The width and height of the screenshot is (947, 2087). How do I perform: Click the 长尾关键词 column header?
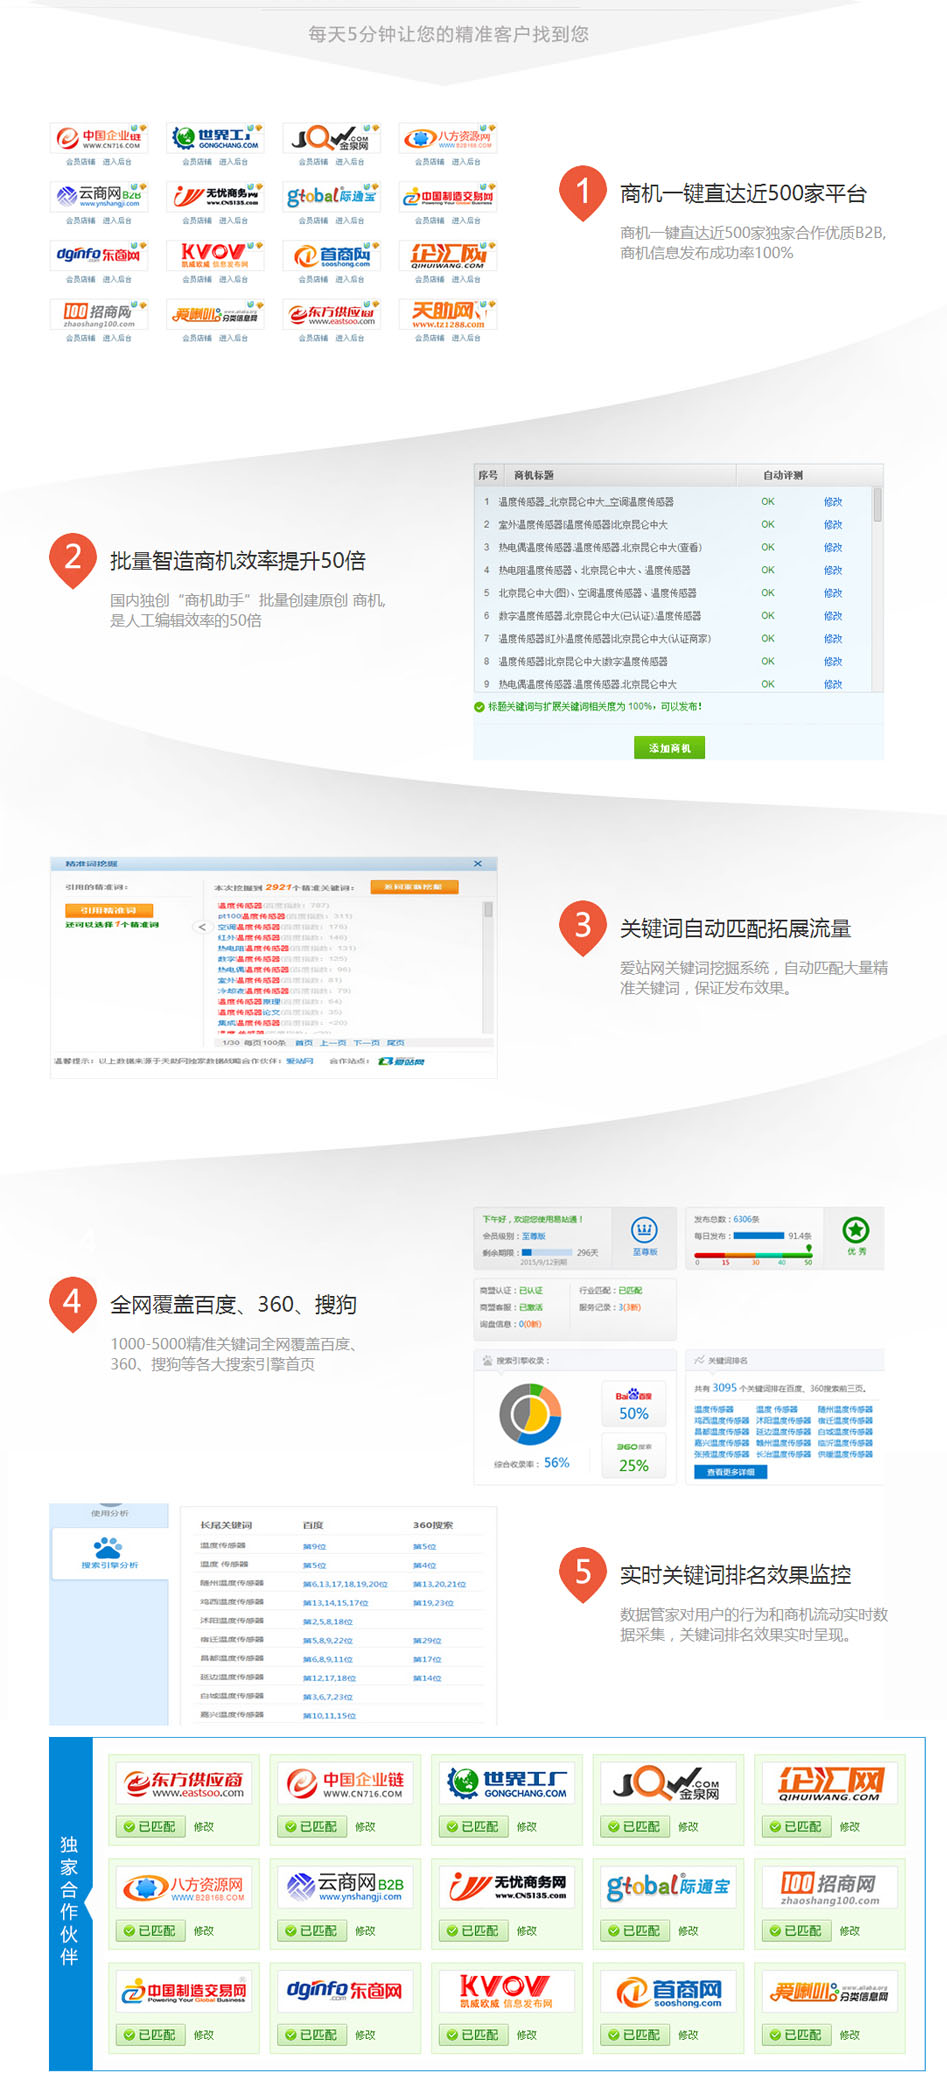pyautogui.click(x=226, y=1525)
